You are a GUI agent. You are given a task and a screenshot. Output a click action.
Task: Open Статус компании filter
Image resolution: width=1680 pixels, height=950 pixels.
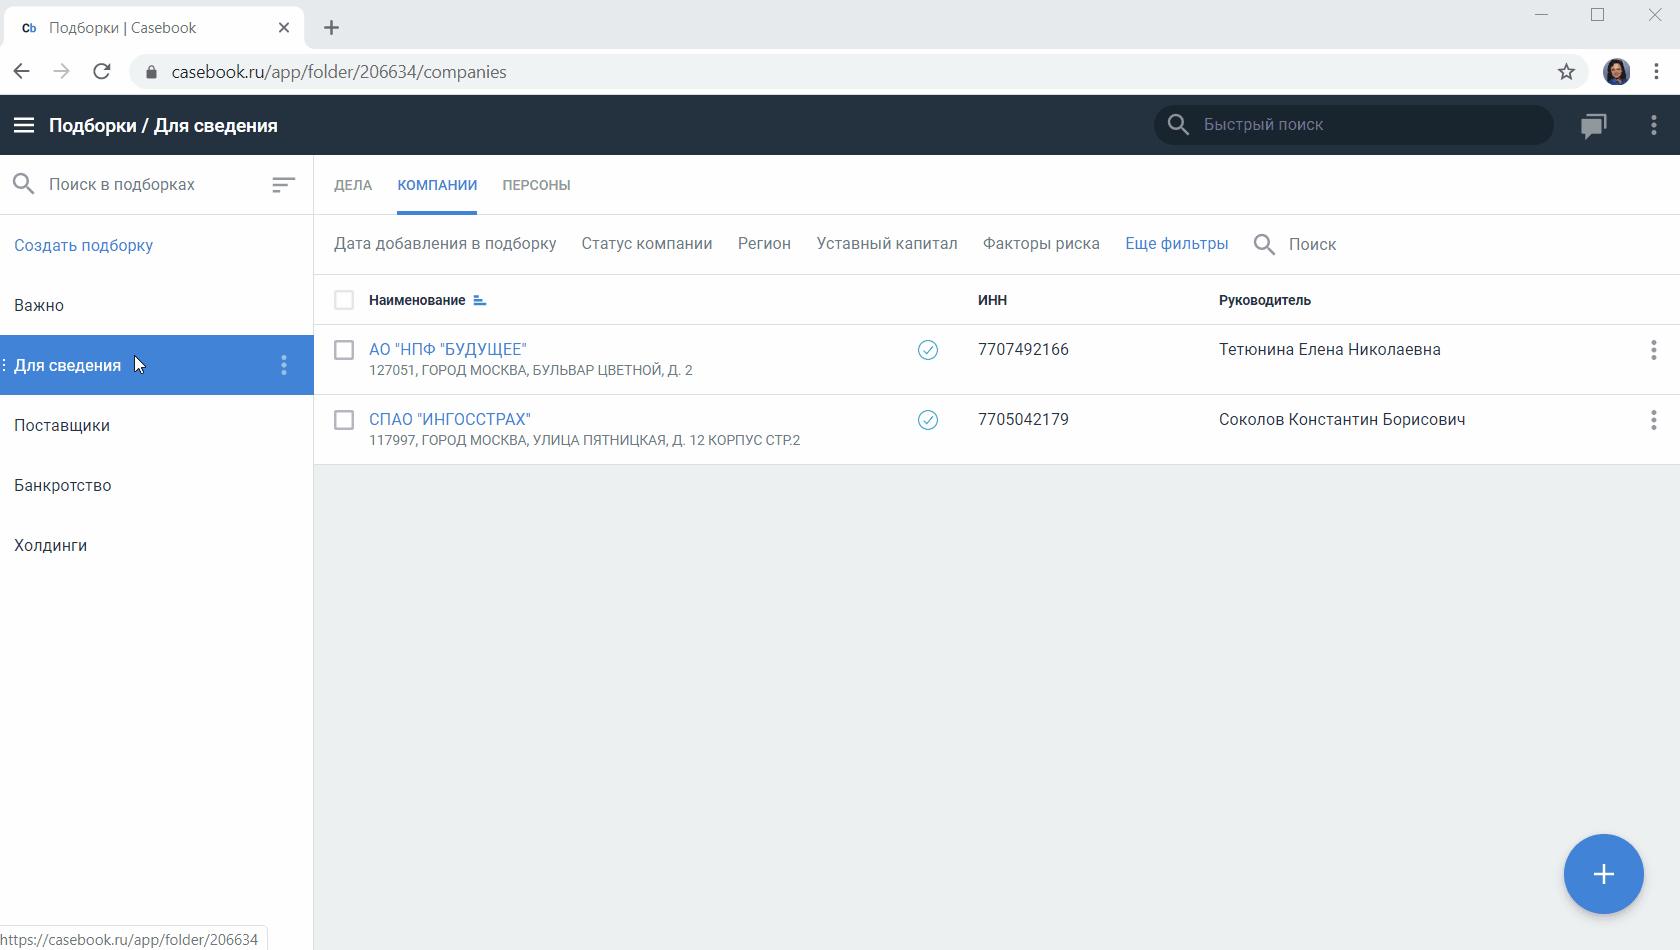coord(647,244)
